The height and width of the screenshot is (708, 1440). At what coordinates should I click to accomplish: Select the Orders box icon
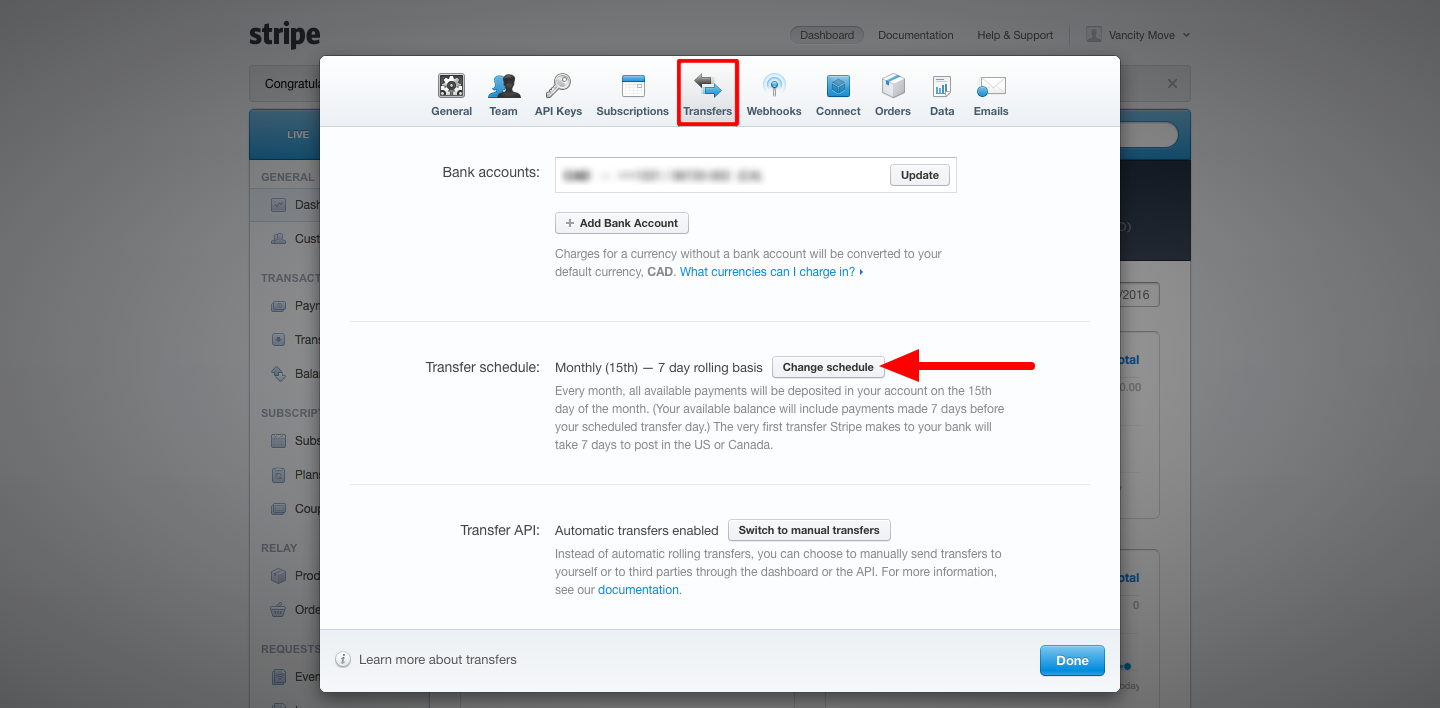[x=892, y=87]
